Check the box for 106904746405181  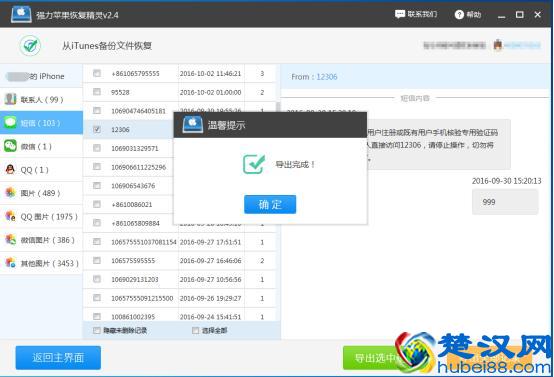point(97,111)
